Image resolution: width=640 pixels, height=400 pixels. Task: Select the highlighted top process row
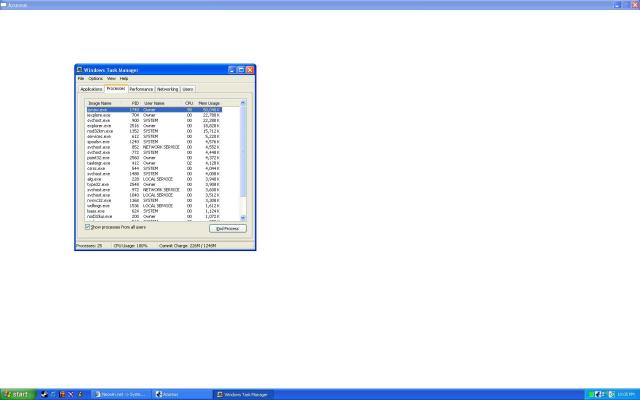[154, 110]
